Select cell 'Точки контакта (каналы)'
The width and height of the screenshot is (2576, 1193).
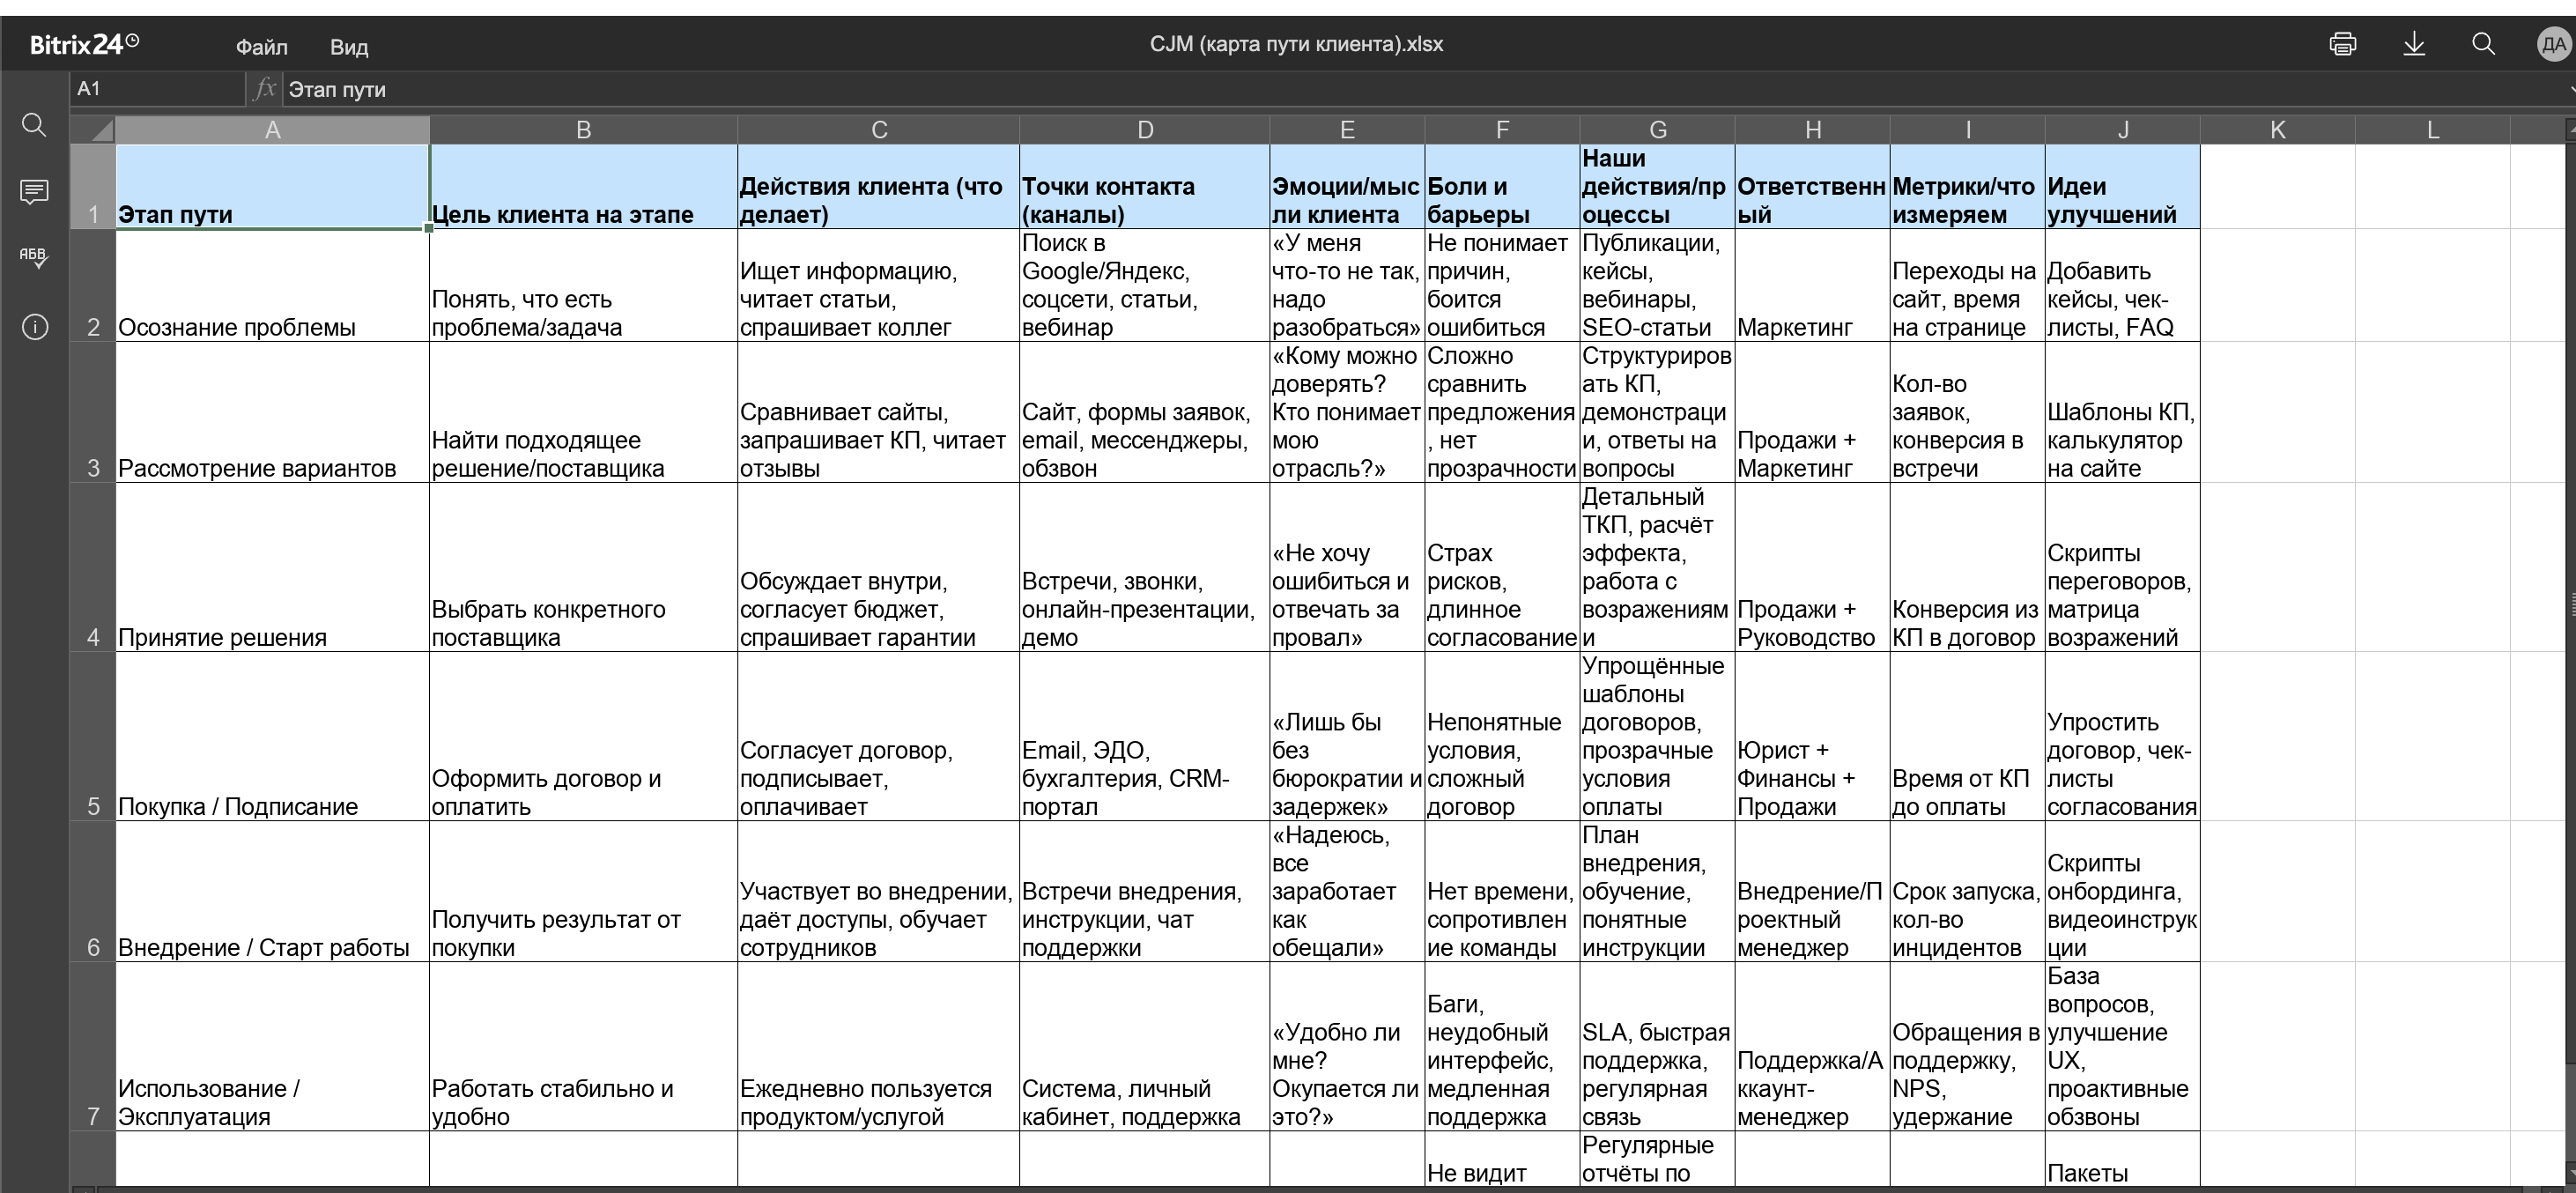click(1145, 187)
